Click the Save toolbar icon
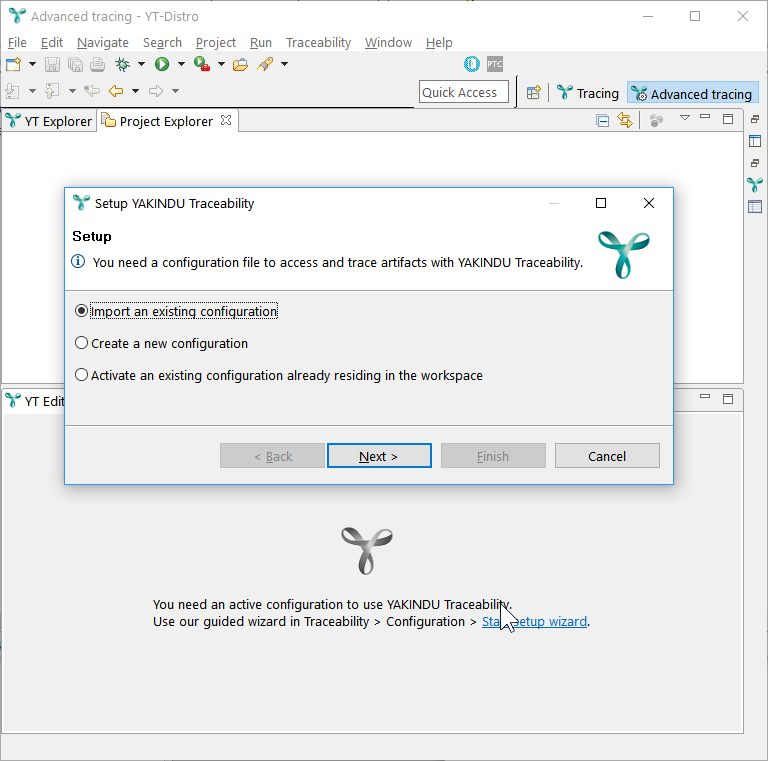This screenshot has width=768, height=761. 52,64
